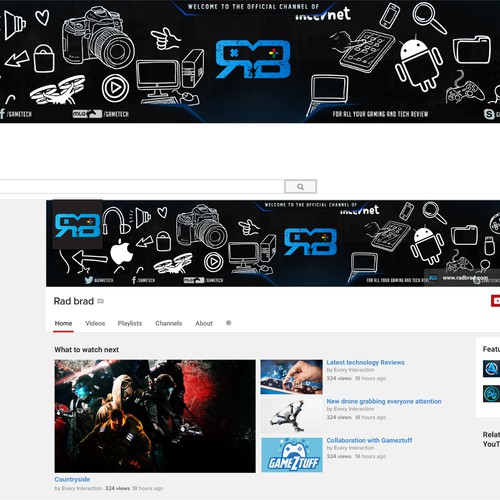This screenshot has height=500, width=500.
Task: Click Collaboration with Gameztuff title
Action: (x=369, y=440)
